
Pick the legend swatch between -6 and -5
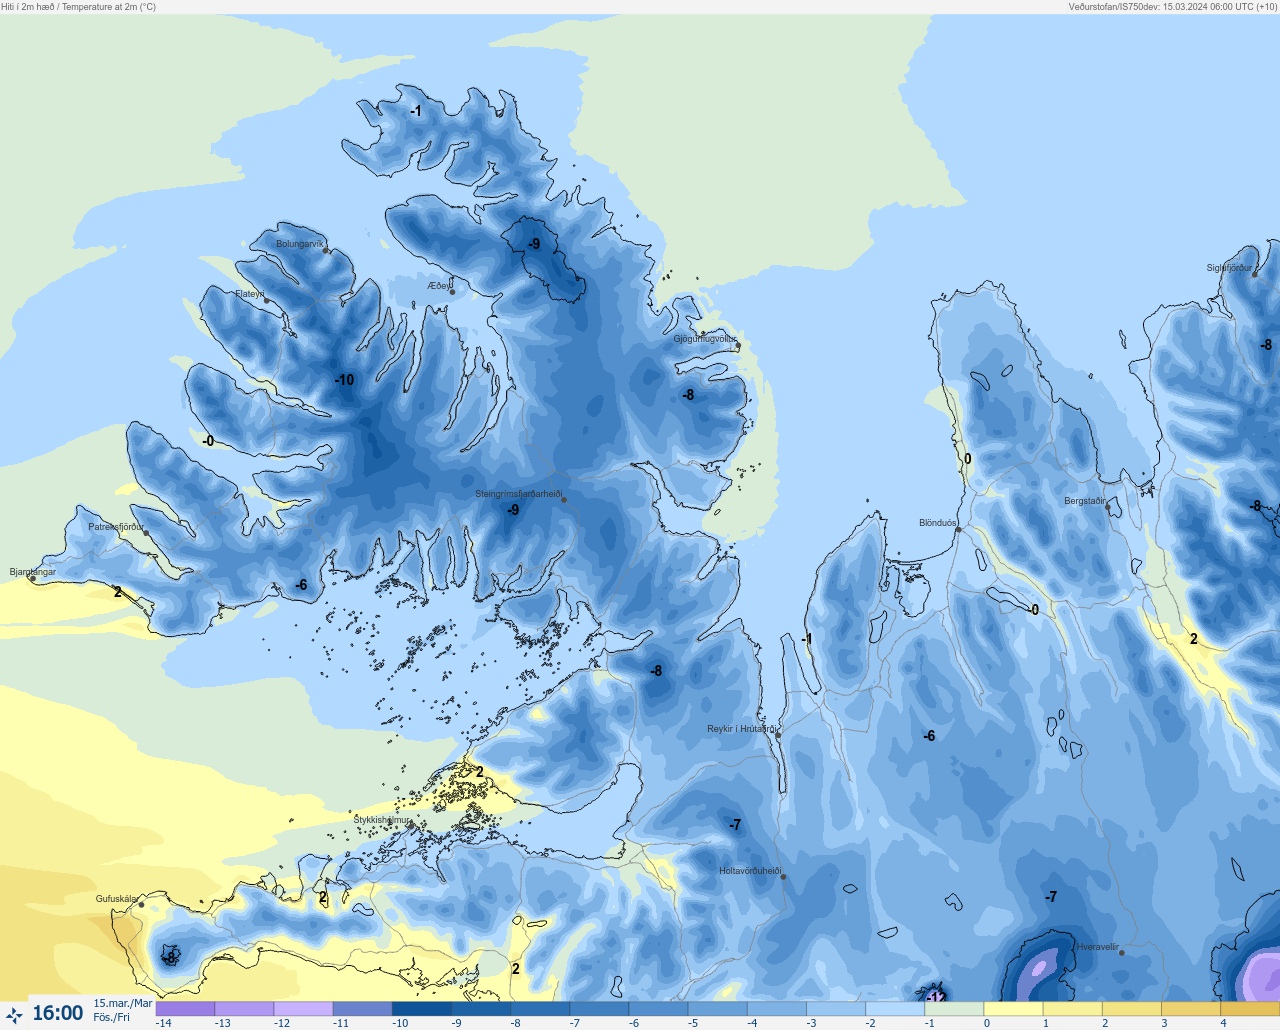pos(659,1009)
